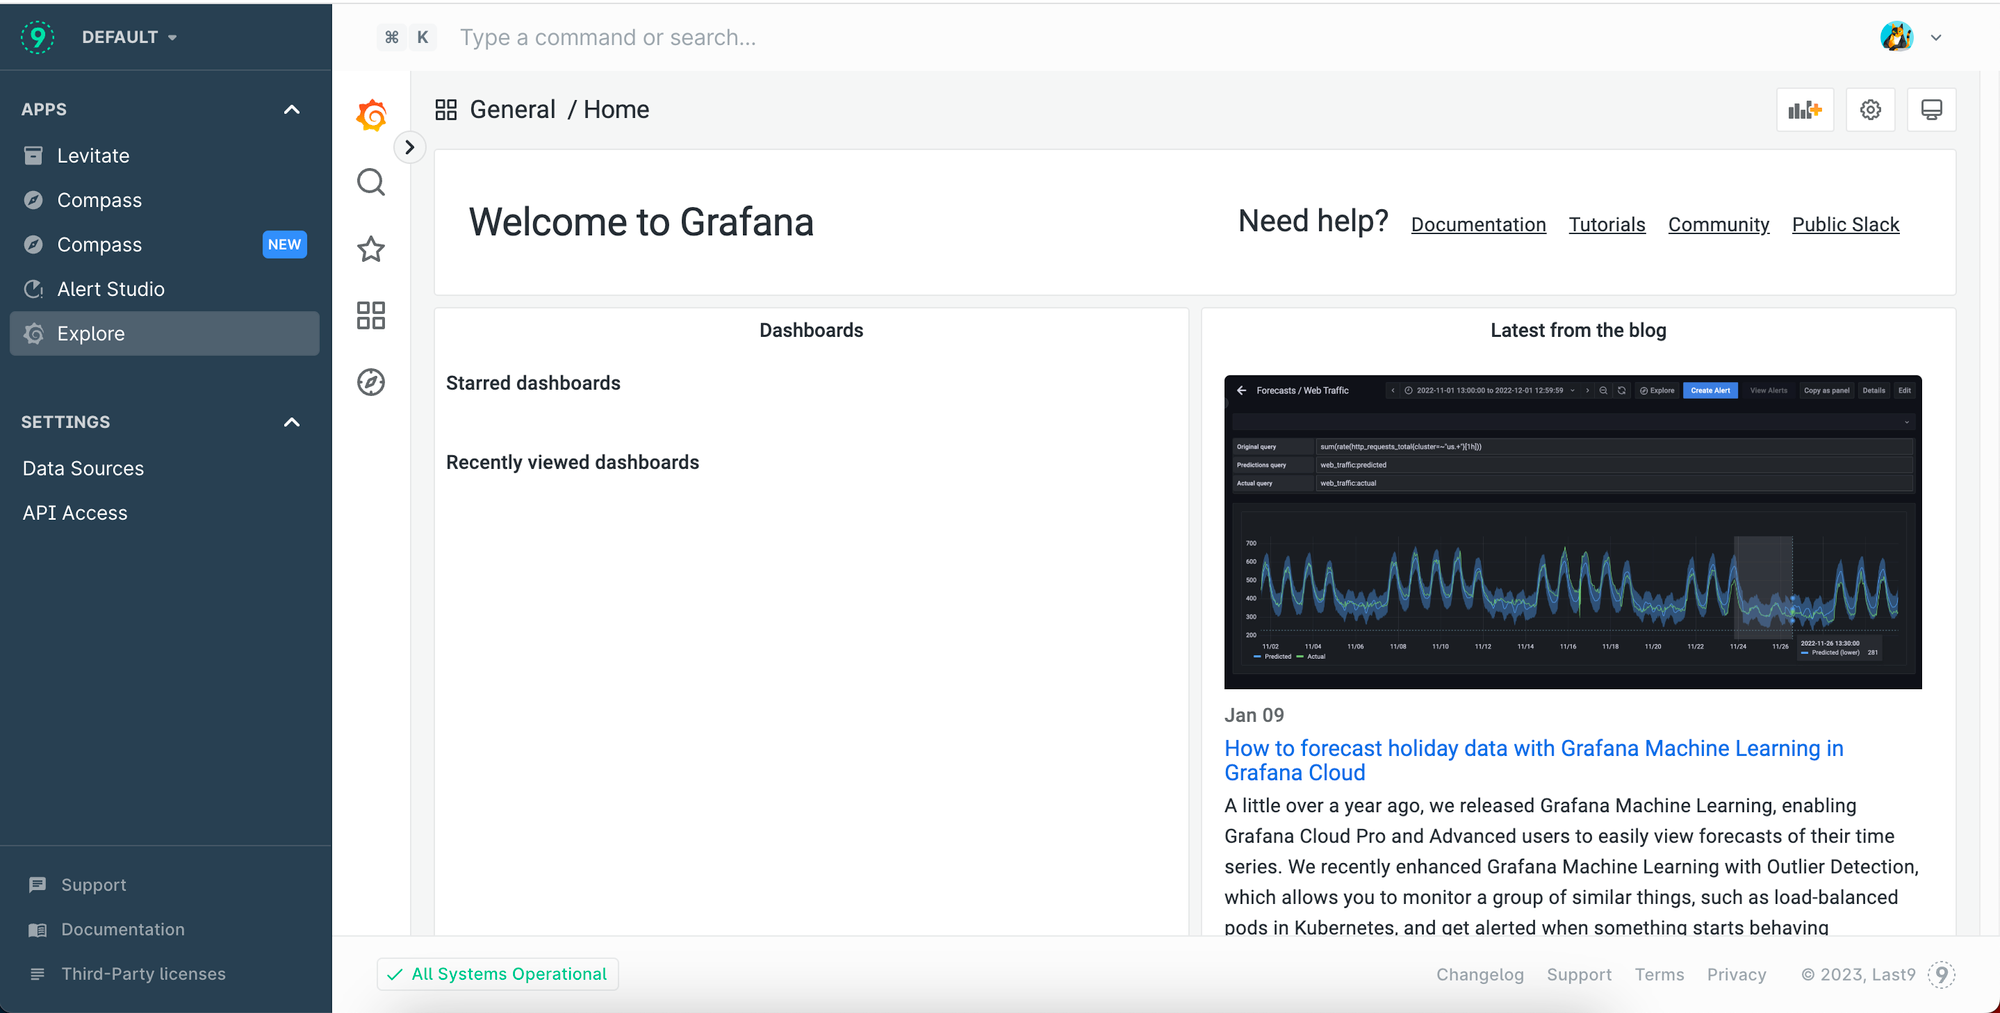Click the Grafana logo in the icon rail

pos(371,114)
